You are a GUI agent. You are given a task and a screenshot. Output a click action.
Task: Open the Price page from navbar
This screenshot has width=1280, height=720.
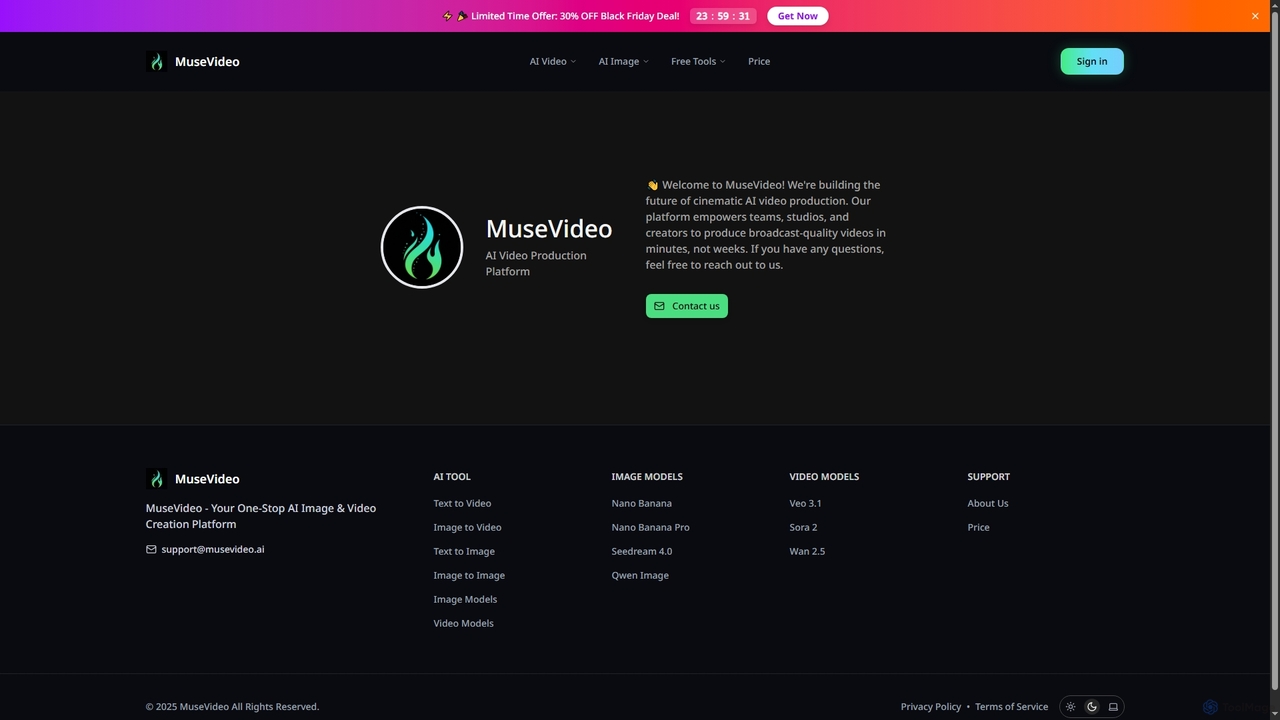pos(759,62)
